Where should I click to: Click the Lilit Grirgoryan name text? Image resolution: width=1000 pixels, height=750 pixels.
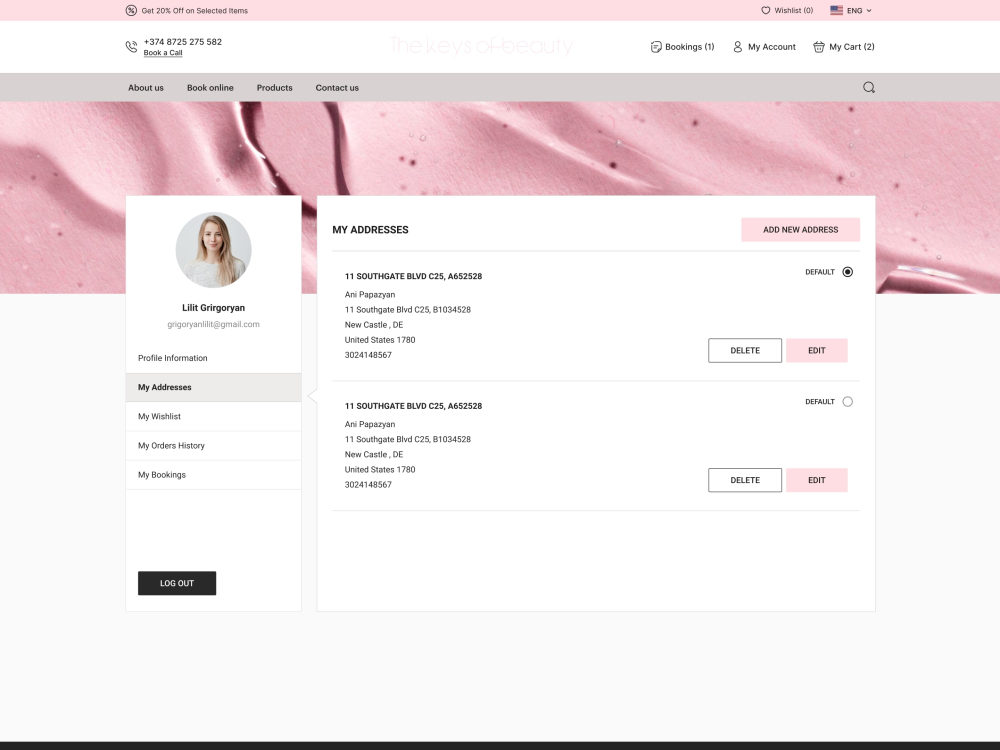click(x=214, y=307)
